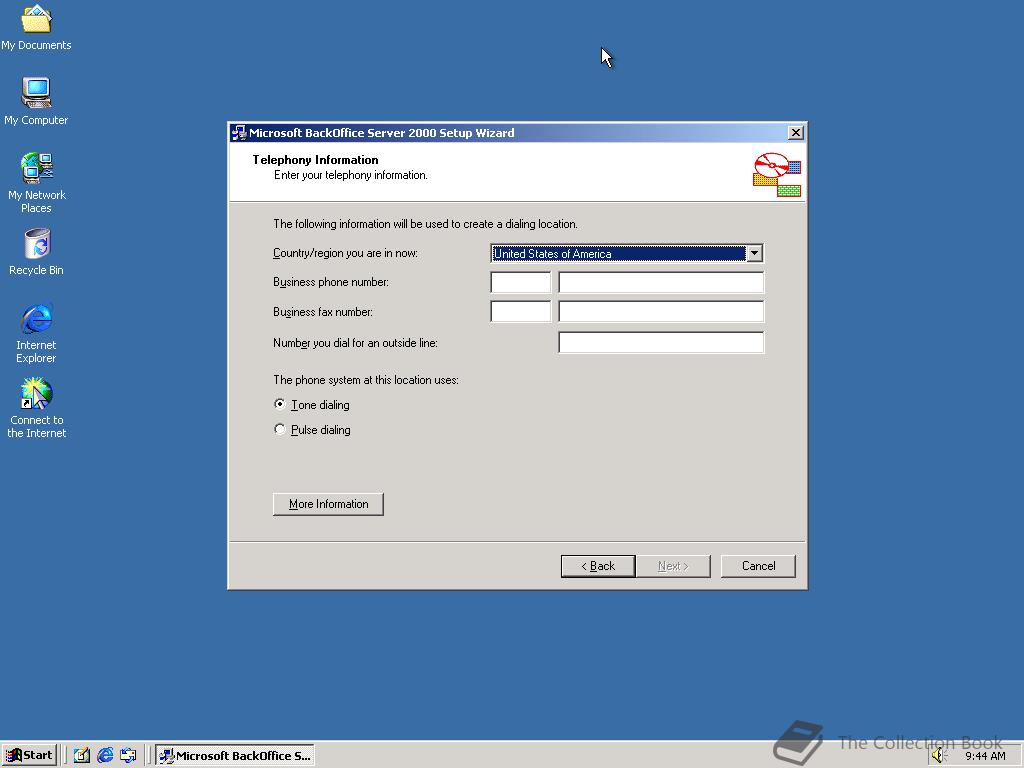This screenshot has width=1024, height=768.
Task: Cancel the BackOffice setup wizard
Action: click(758, 566)
